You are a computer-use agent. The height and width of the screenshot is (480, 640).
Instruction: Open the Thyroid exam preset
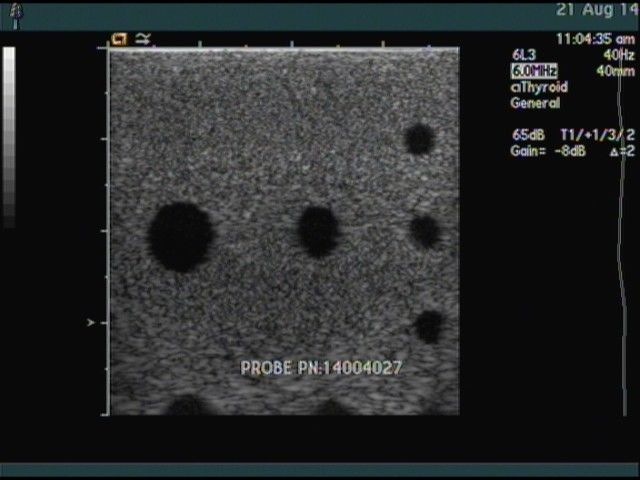pyautogui.click(x=539, y=87)
